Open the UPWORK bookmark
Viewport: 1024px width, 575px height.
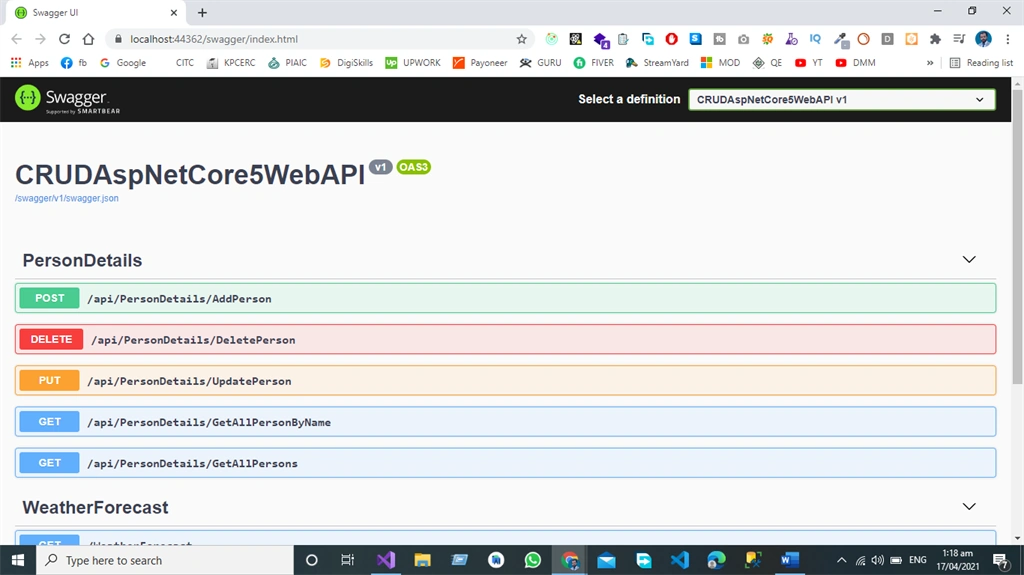(413, 63)
